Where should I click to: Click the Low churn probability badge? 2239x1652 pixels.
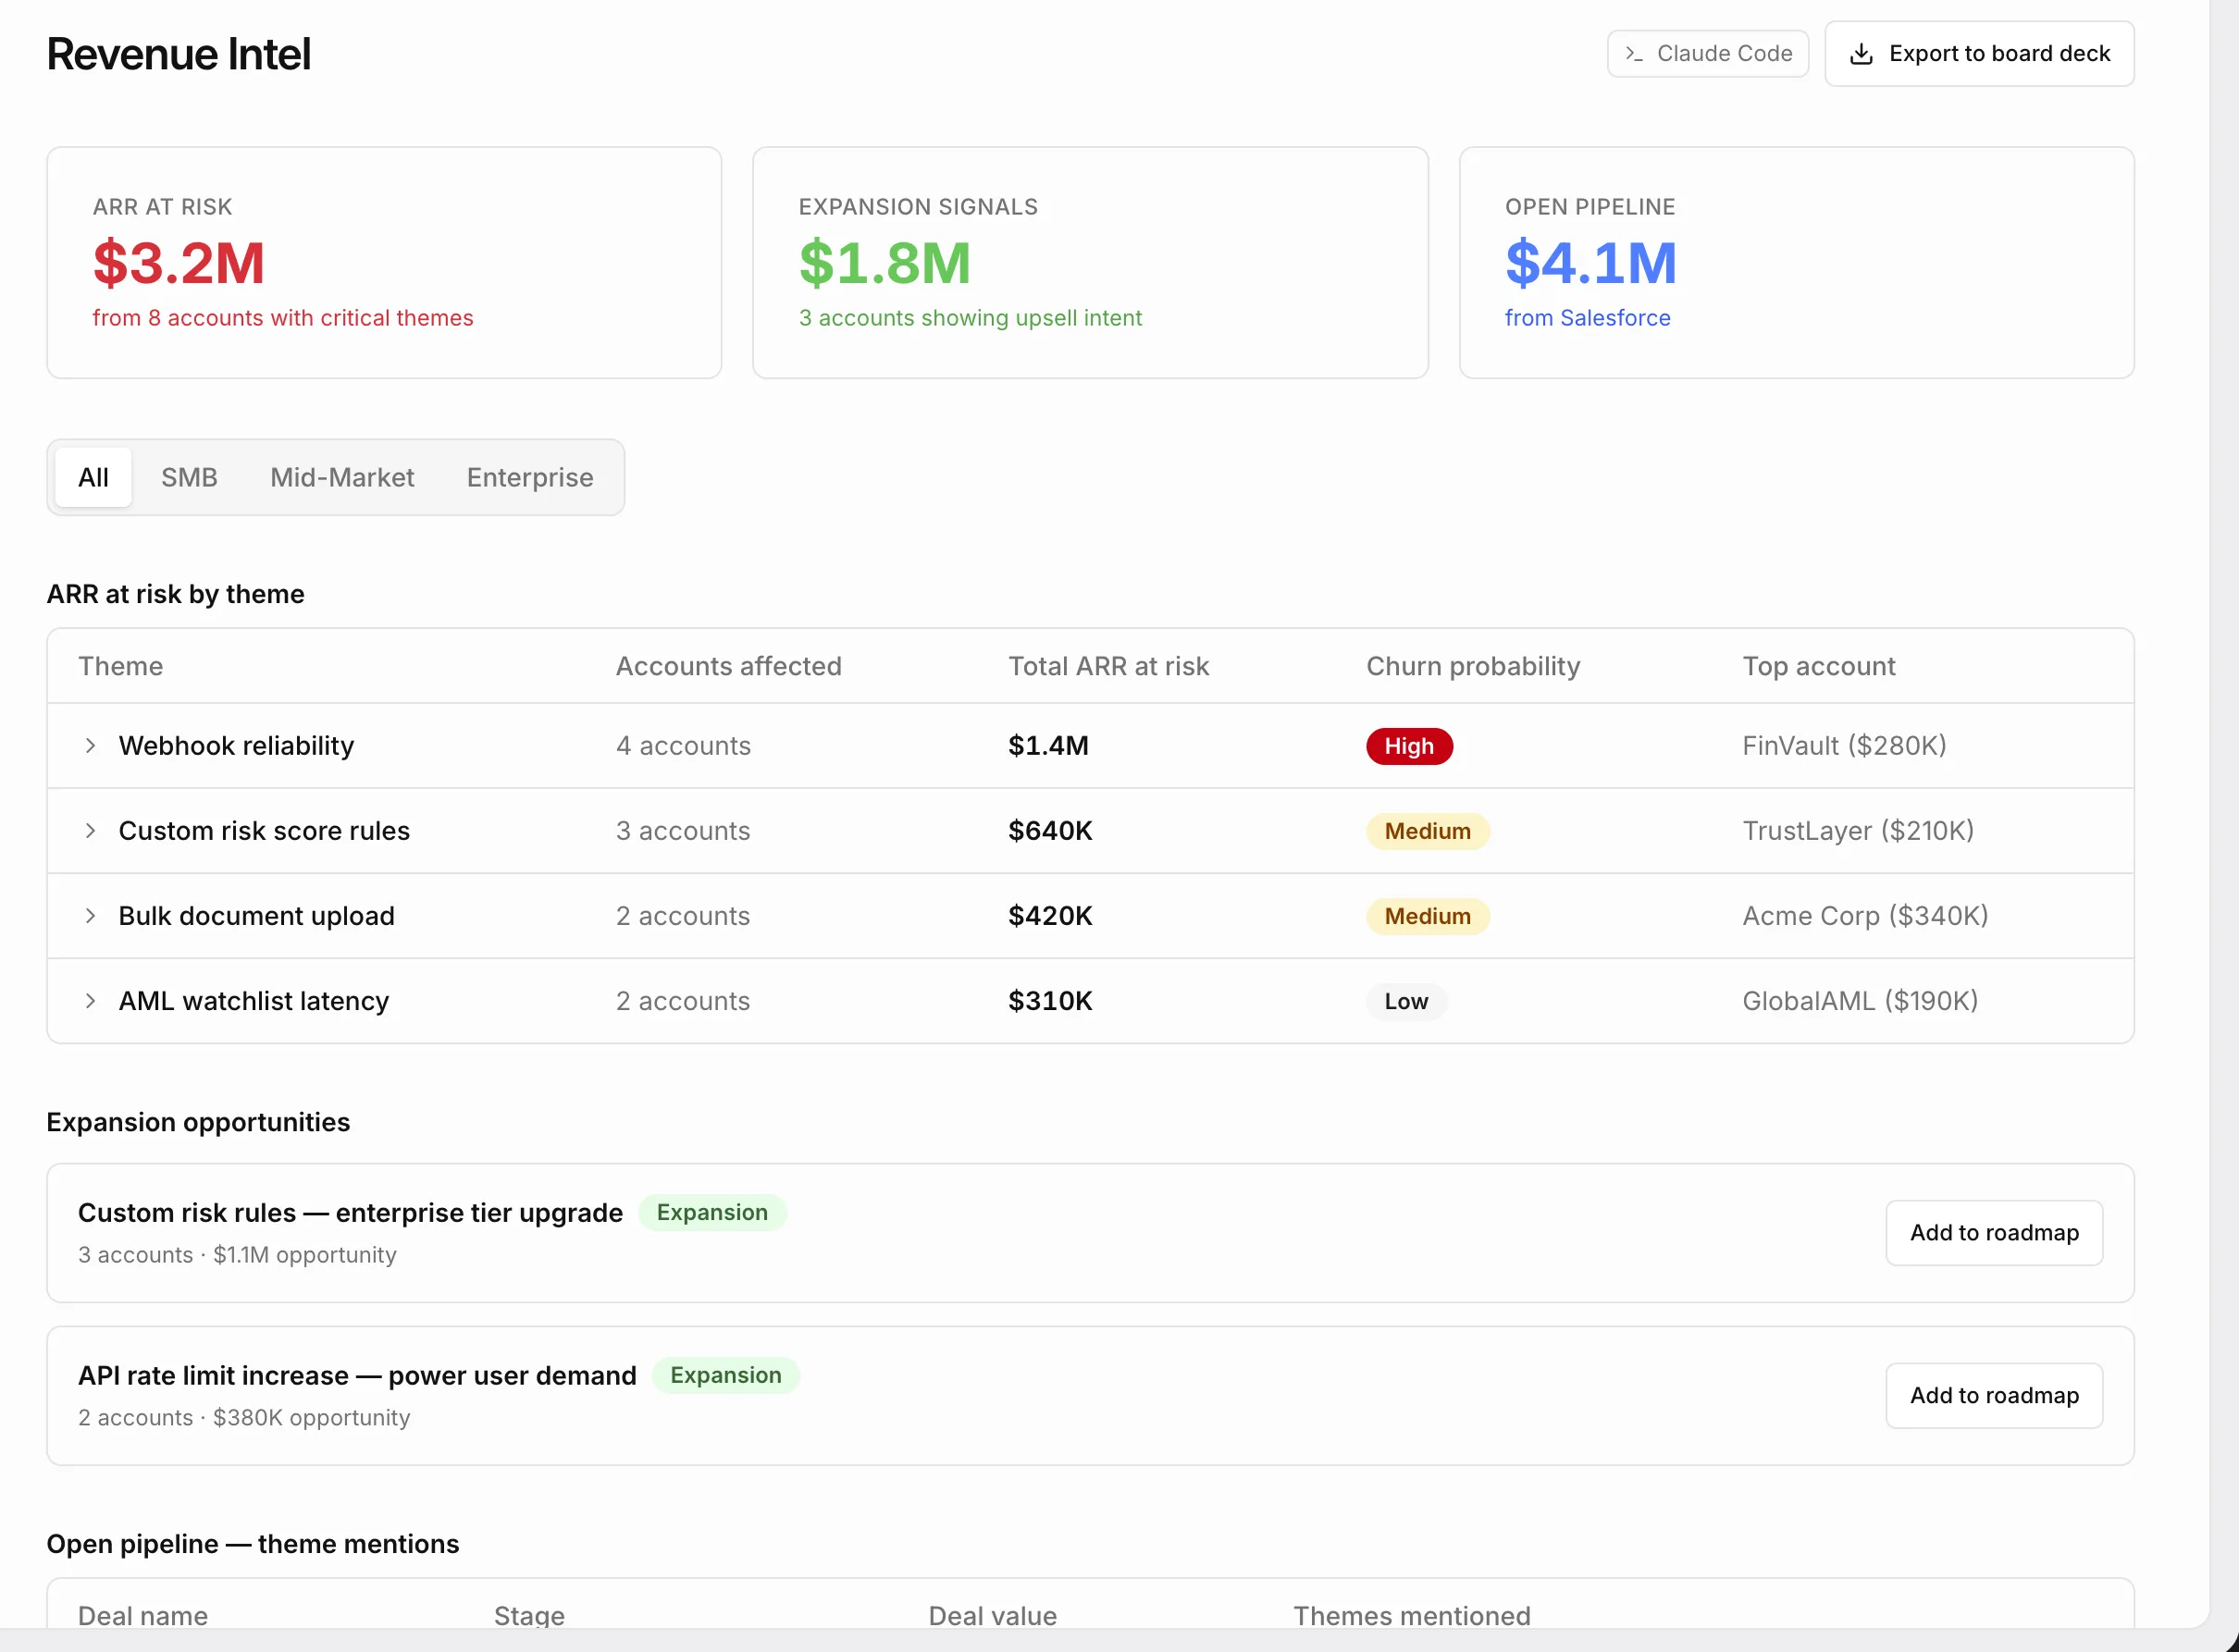pos(1406,1001)
